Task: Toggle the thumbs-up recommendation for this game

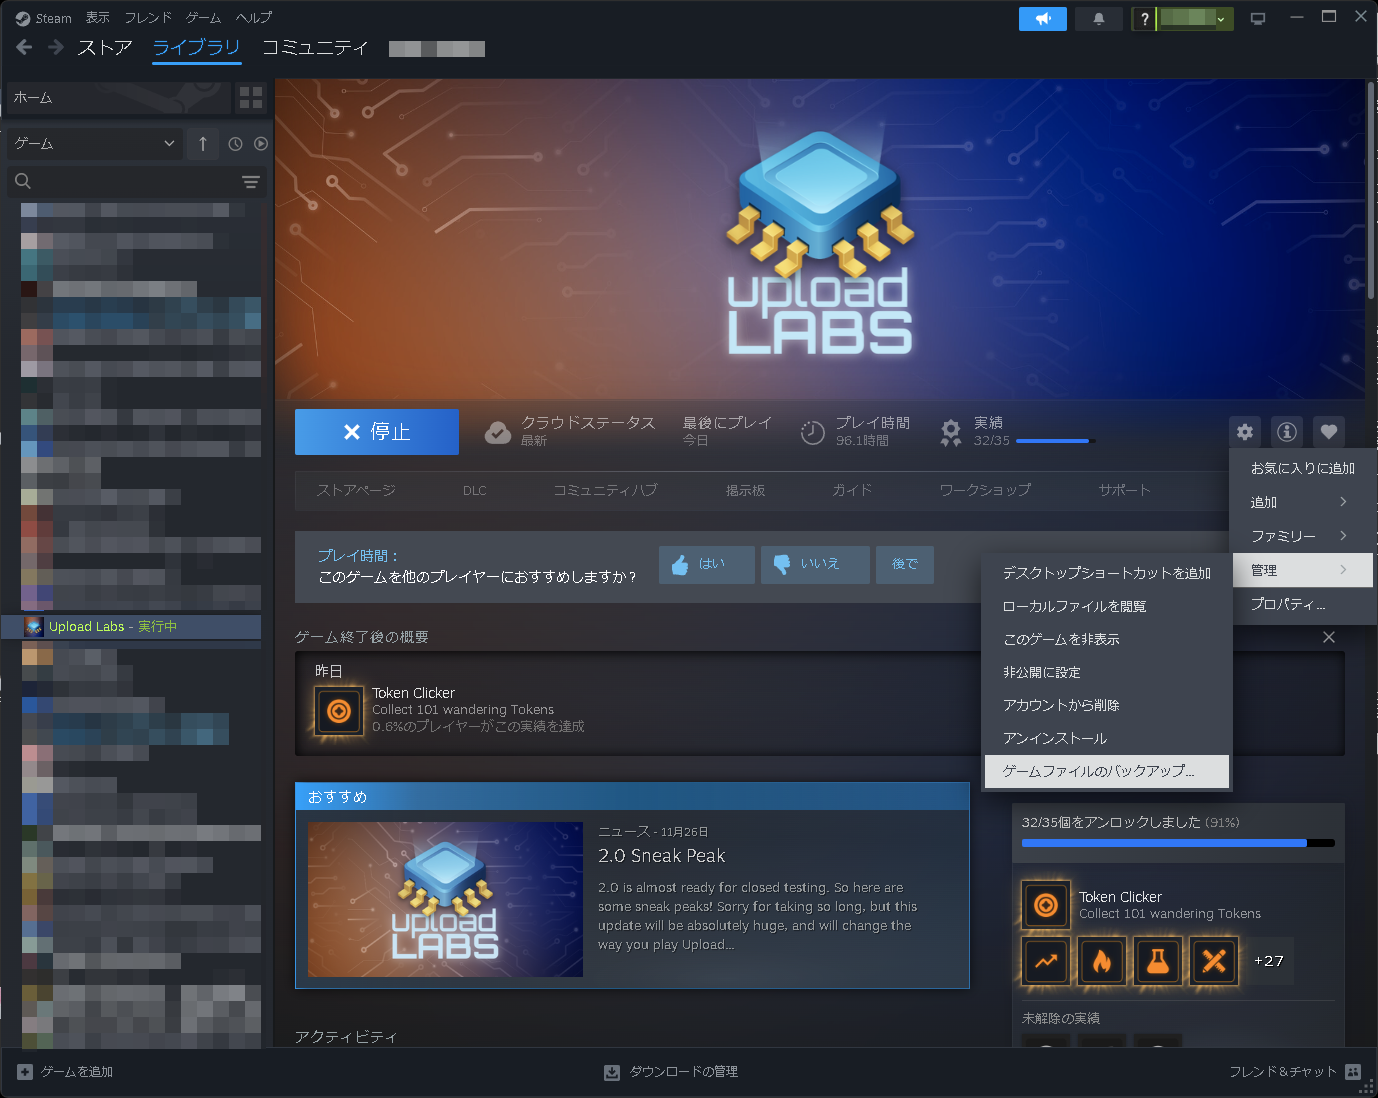Action: point(706,564)
